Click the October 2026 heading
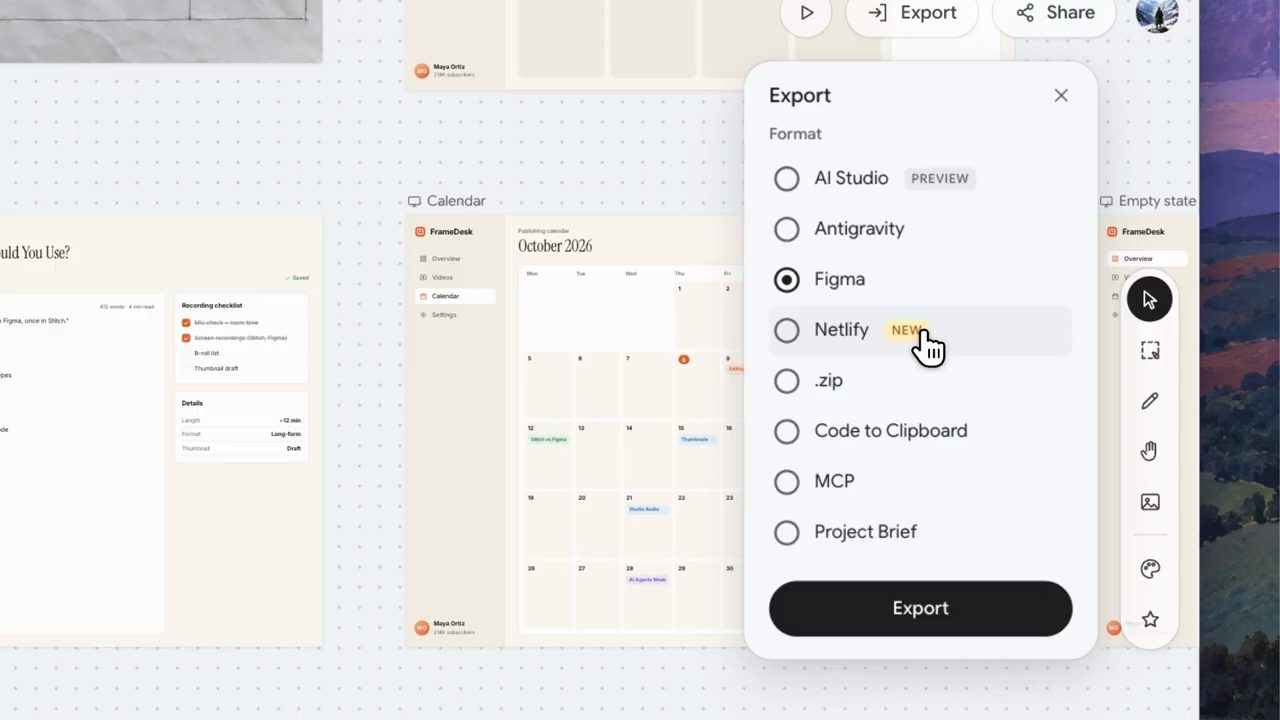1280x720 pixels. 555,246
